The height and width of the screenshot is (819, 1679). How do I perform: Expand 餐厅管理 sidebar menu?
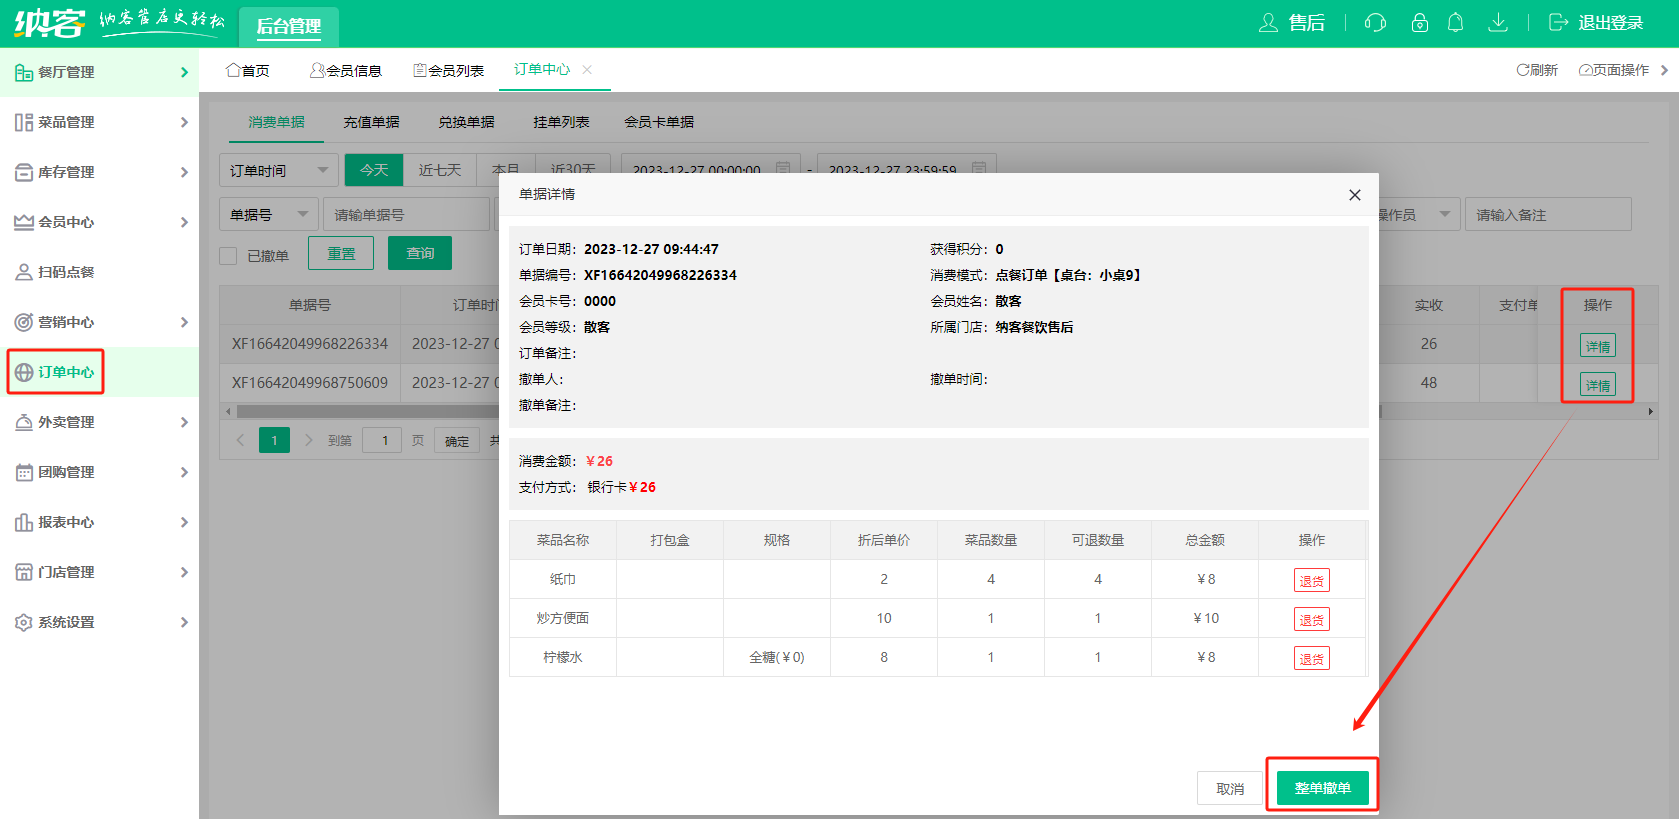point(100,72)
